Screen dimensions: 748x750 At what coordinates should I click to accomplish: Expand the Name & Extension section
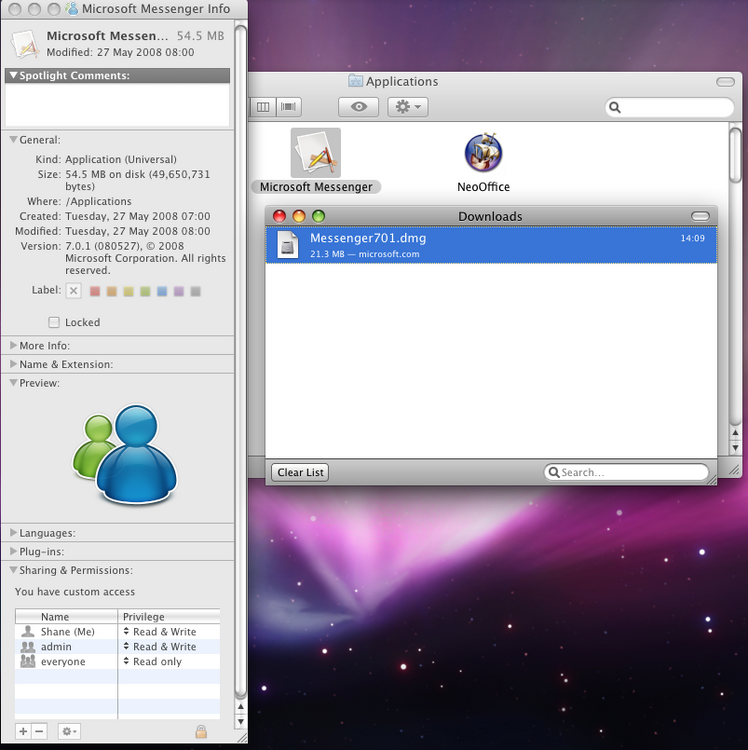[13, 364]
